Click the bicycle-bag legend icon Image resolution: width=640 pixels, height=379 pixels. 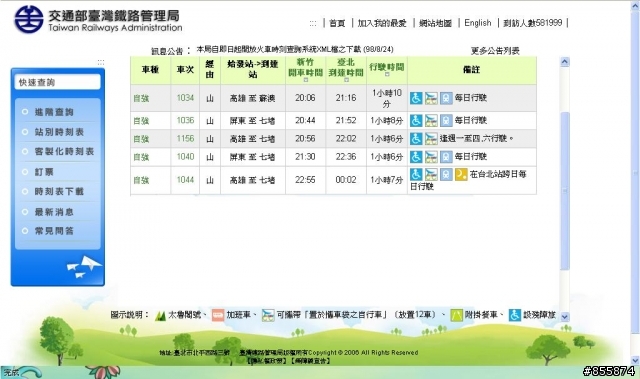point(268,315)
